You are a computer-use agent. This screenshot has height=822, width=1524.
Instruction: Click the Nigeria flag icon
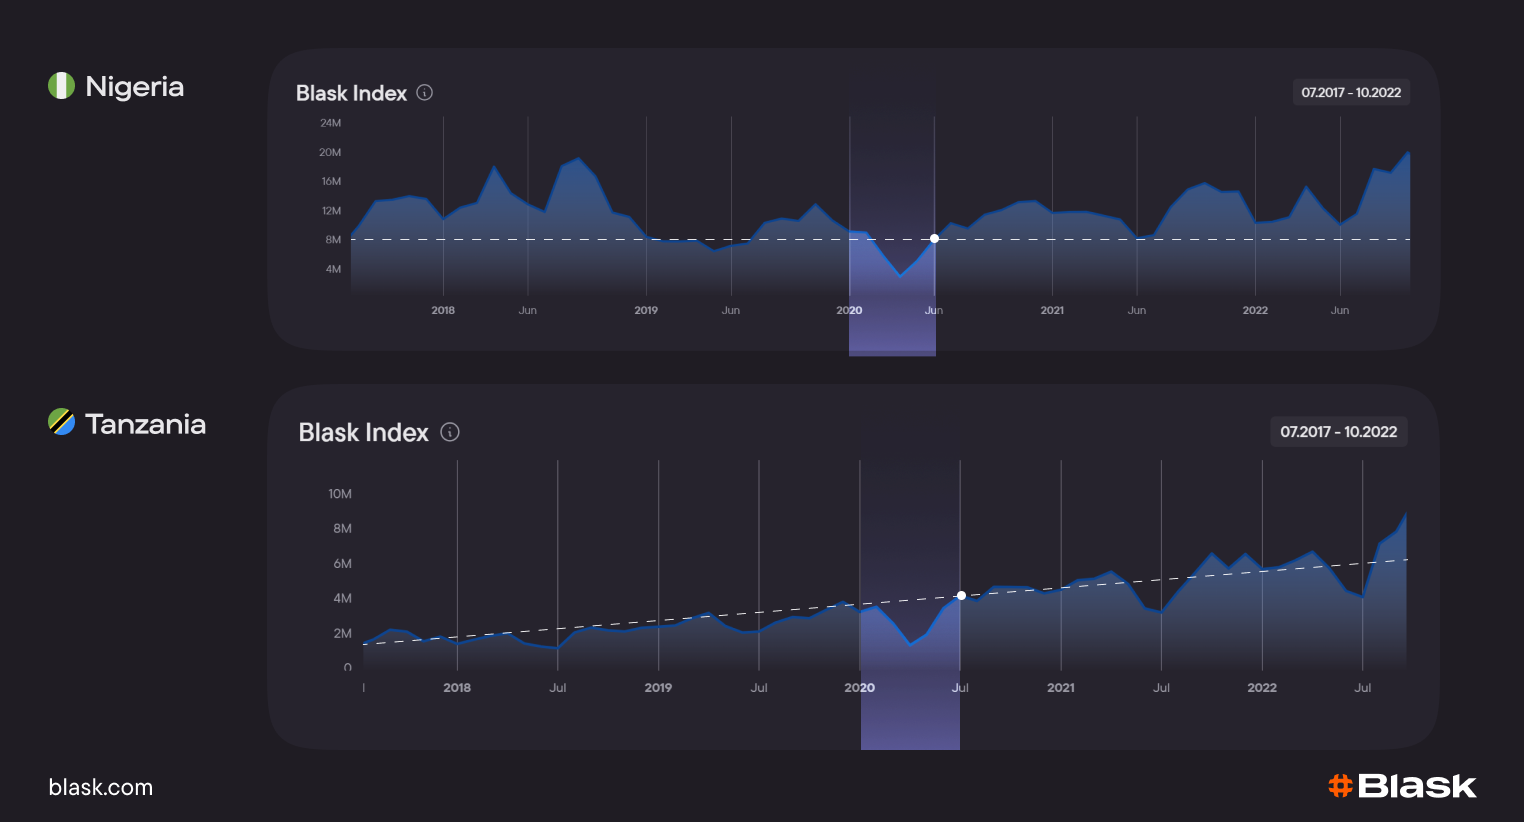pos(61,86)
